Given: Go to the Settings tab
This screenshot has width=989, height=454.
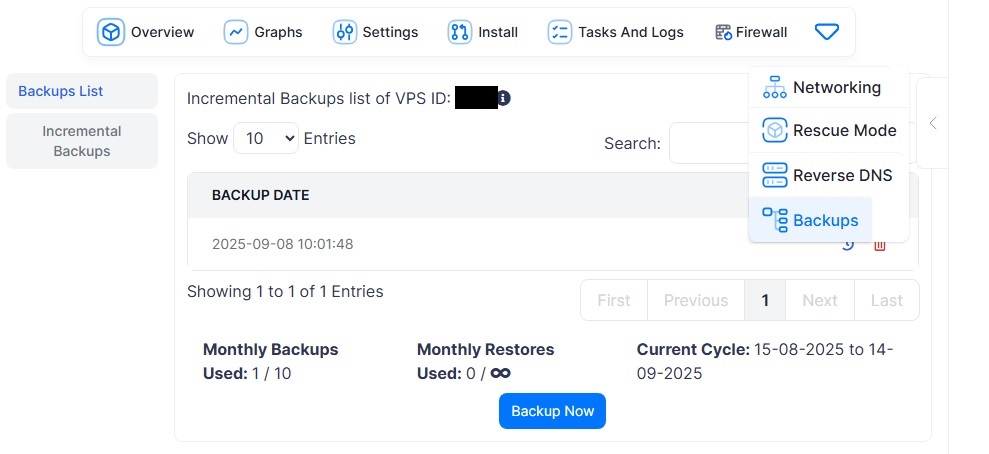Looking at the screenshot, I should (375, 32).
